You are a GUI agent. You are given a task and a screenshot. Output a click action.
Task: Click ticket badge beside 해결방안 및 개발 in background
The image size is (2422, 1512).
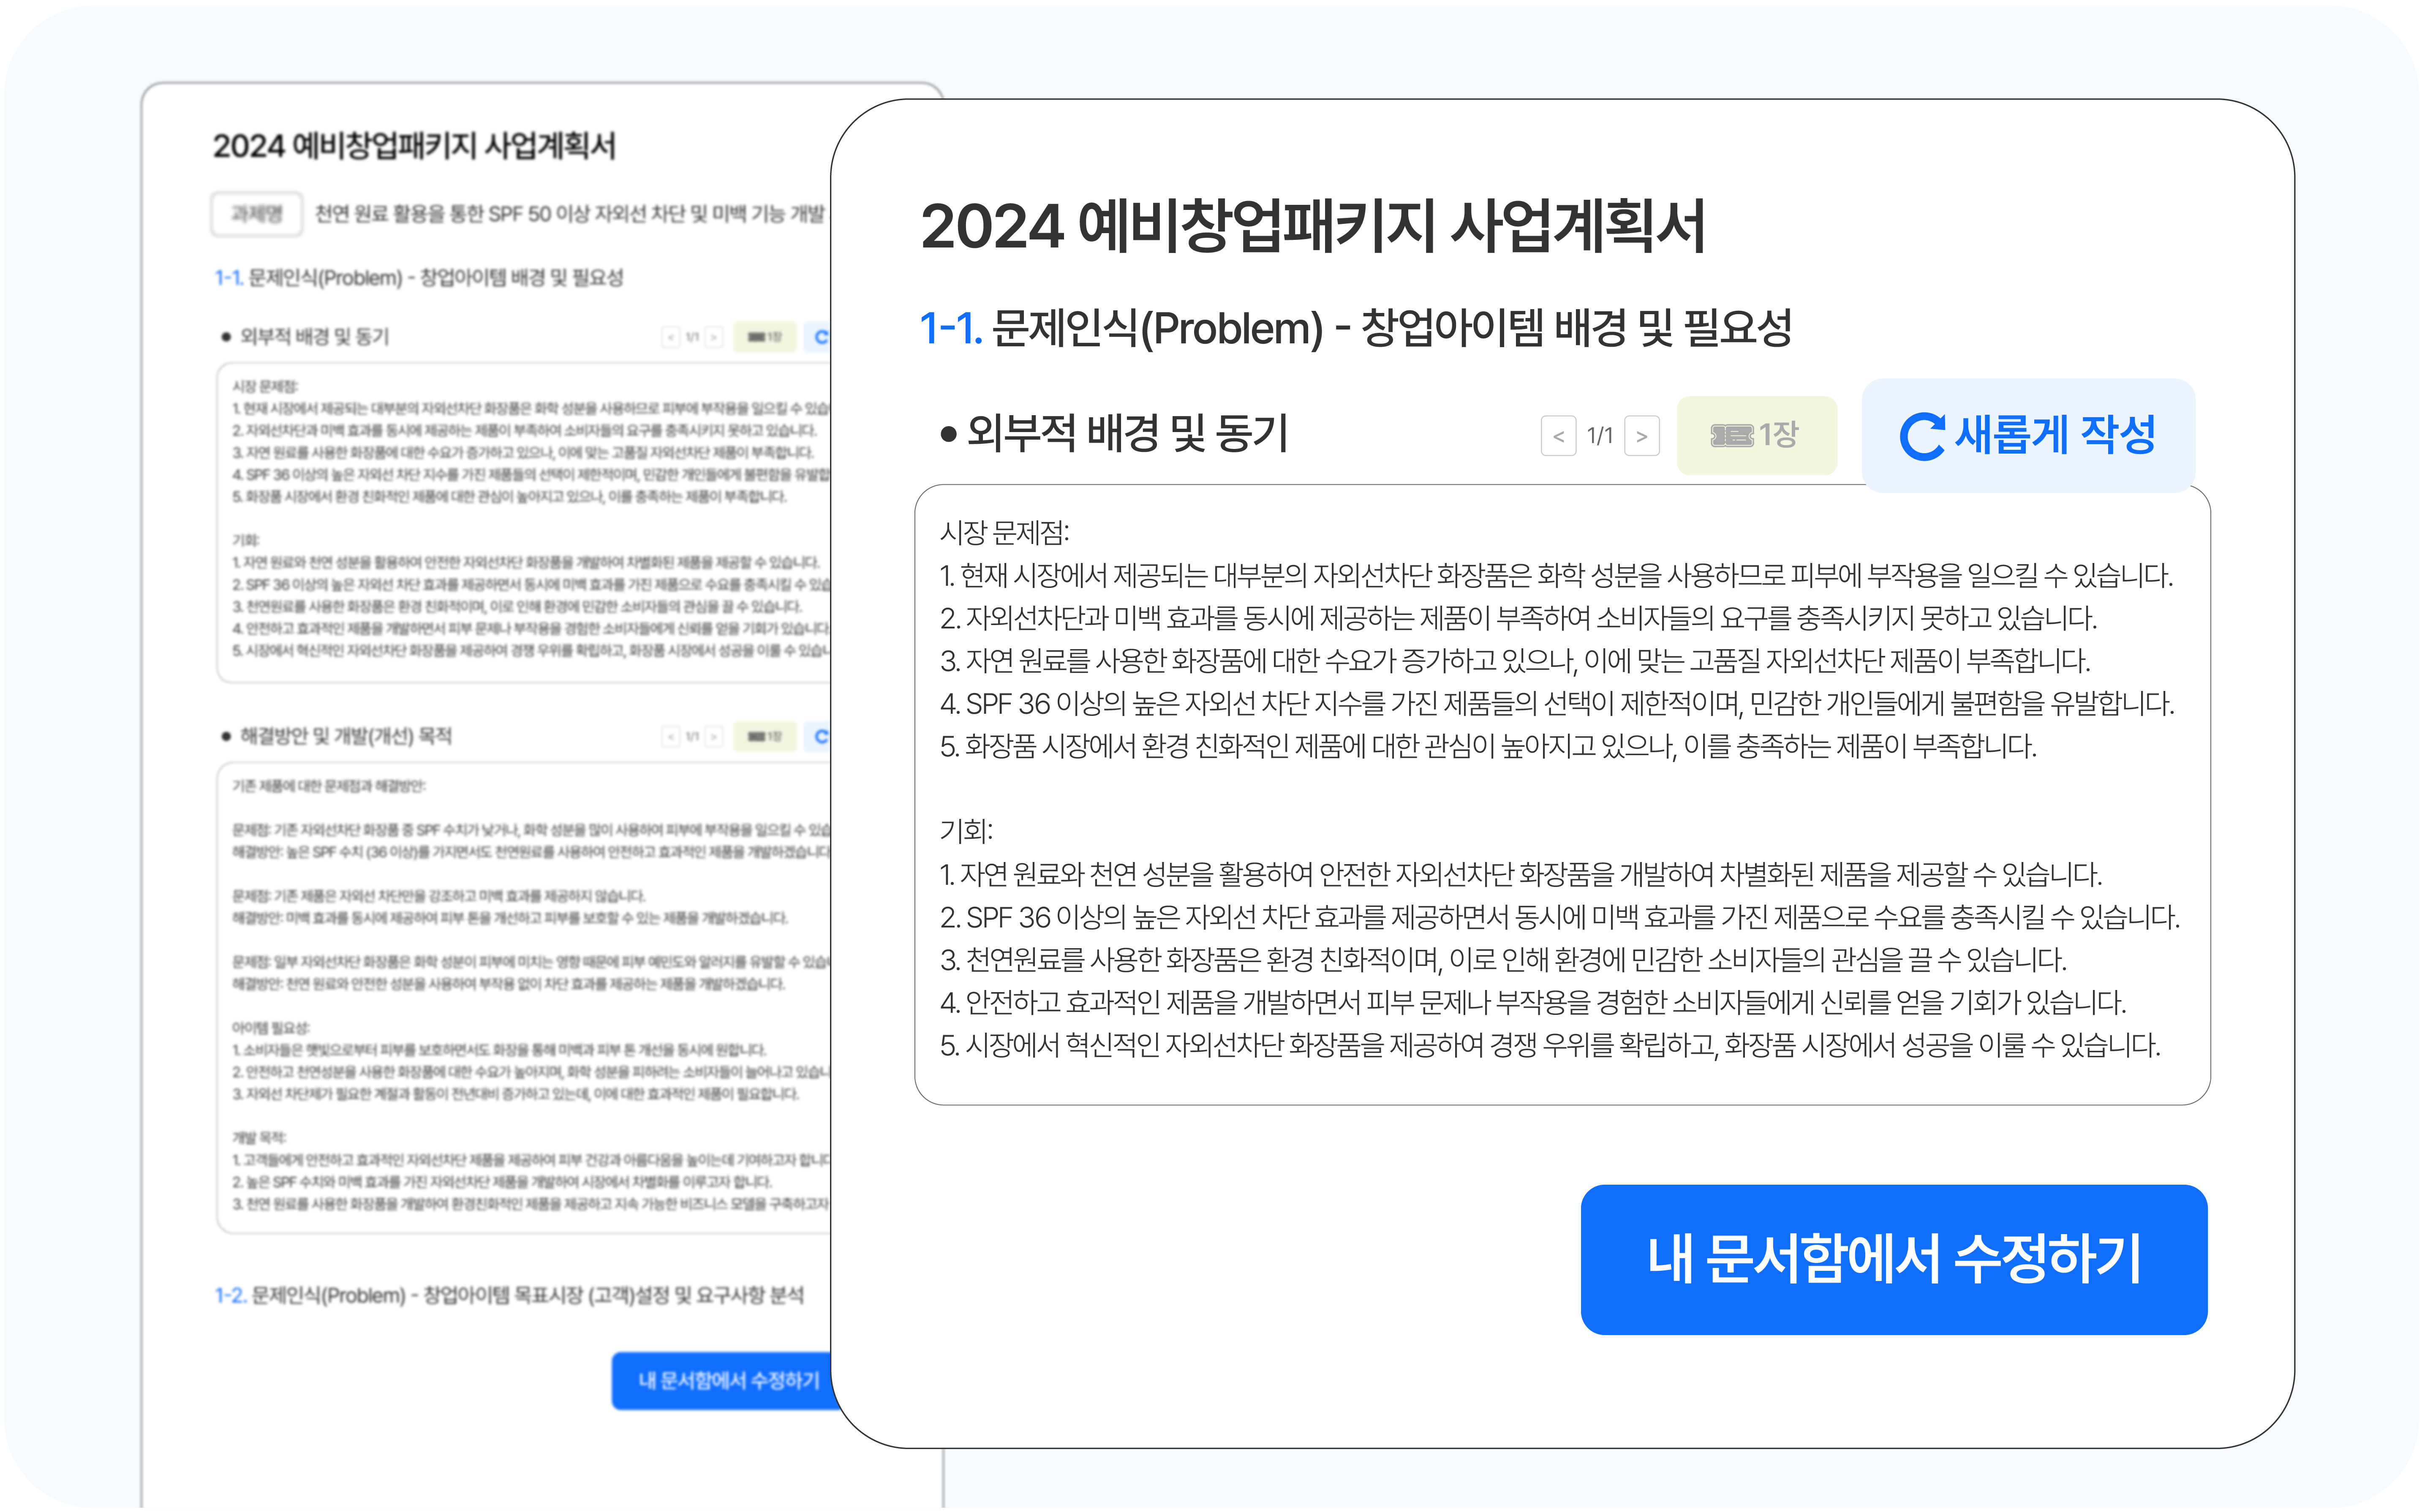pos(765,737)
